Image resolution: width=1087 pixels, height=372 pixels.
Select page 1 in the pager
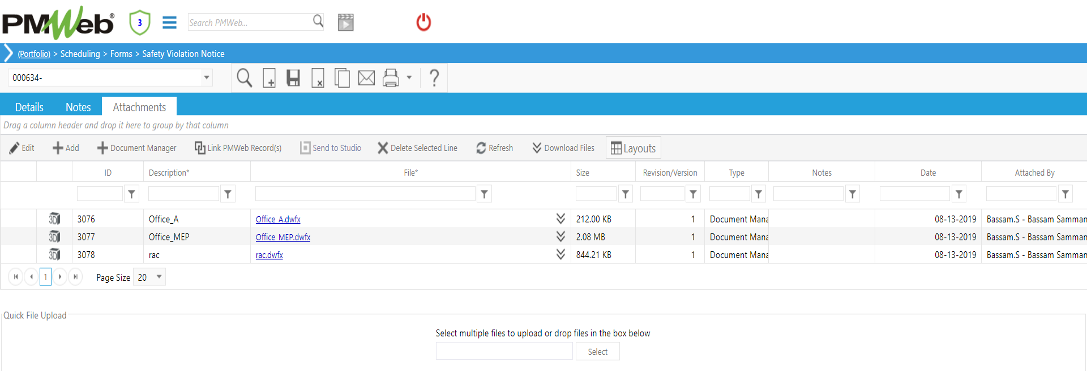[45, 277]
